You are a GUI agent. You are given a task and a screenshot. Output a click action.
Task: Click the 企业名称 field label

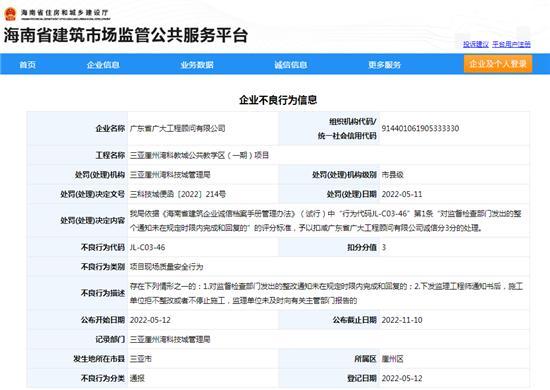[110, 128]
